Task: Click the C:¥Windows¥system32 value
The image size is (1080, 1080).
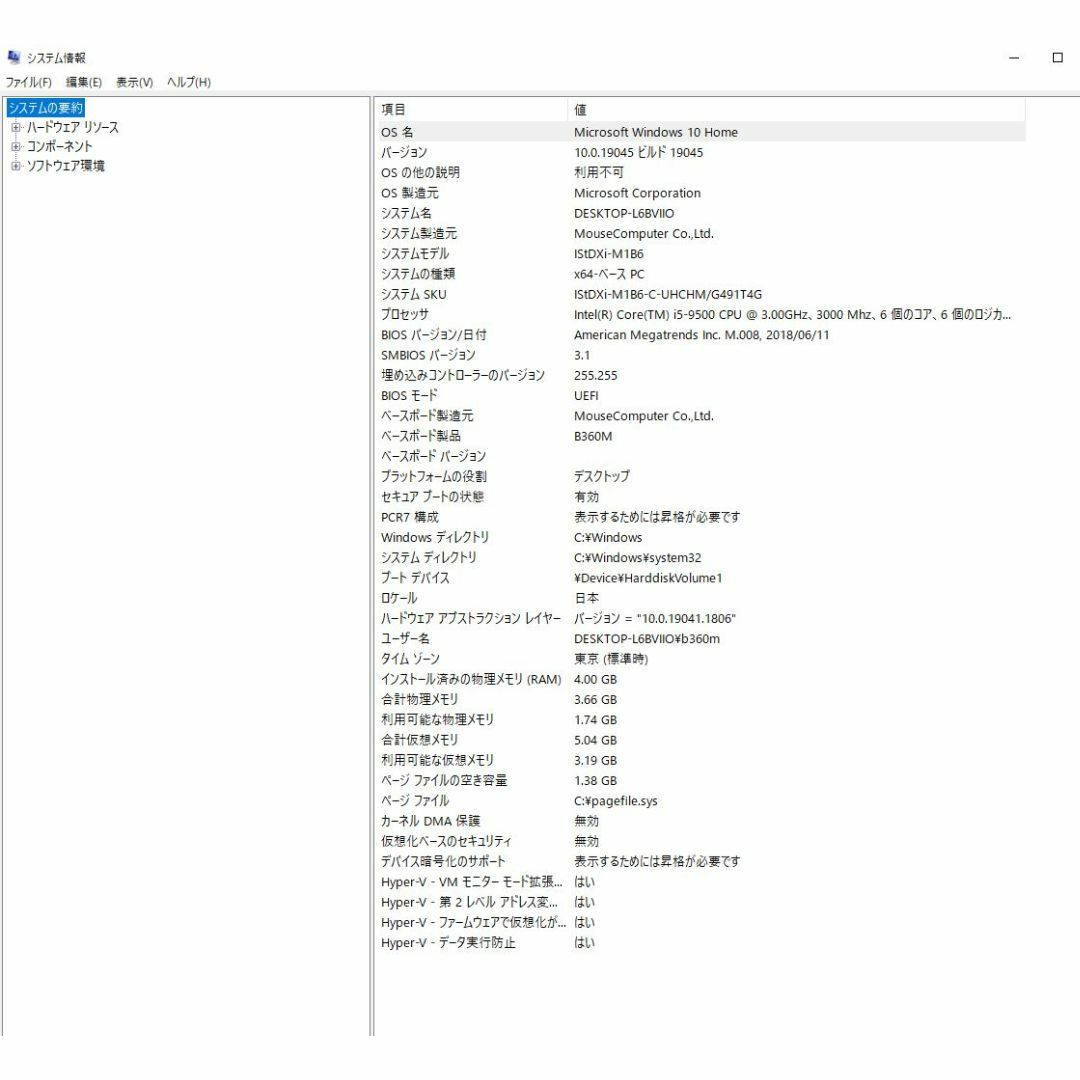Action: (638, 558)
